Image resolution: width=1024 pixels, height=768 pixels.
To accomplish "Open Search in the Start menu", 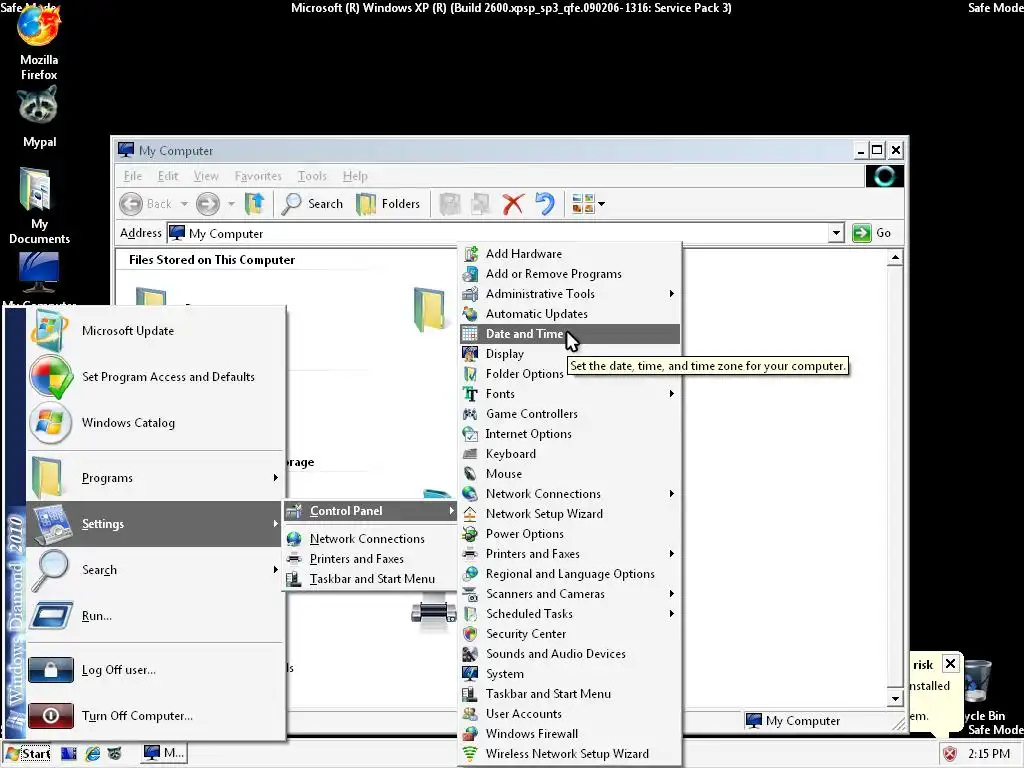I will coord(155,570).
